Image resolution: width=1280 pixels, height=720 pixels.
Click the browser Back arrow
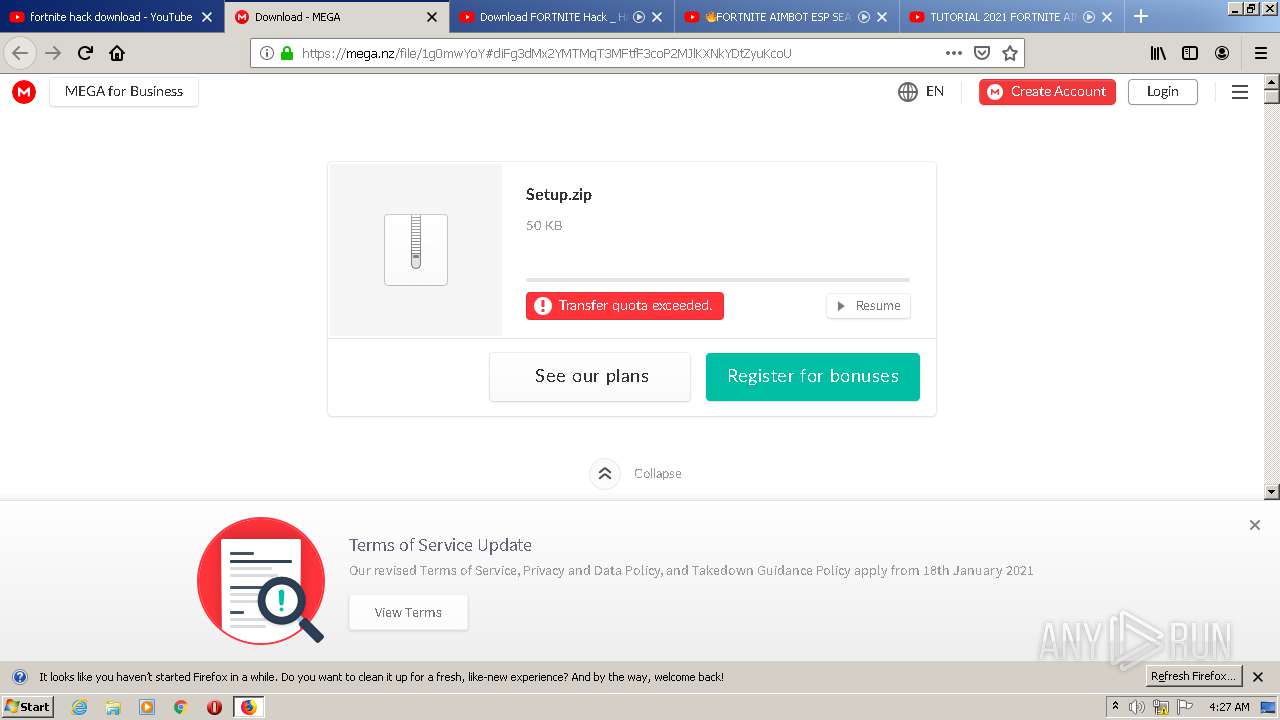pos(20,53)
